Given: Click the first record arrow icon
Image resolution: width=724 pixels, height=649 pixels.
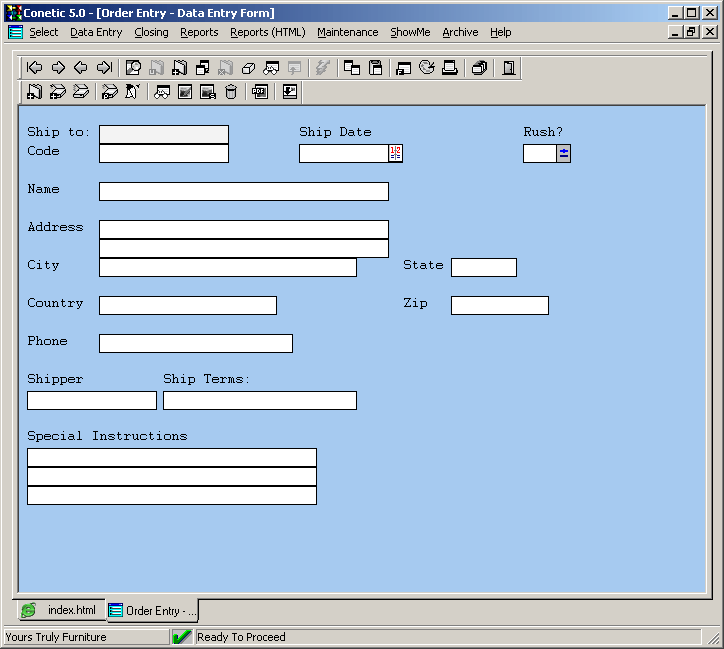Looking at the screenshot, I should (x=34, y=68).
